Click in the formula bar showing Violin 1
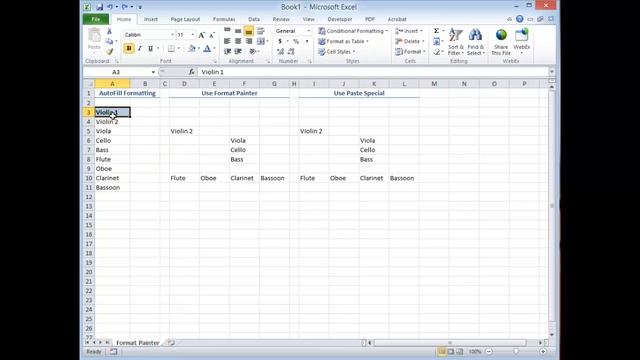 373,72
